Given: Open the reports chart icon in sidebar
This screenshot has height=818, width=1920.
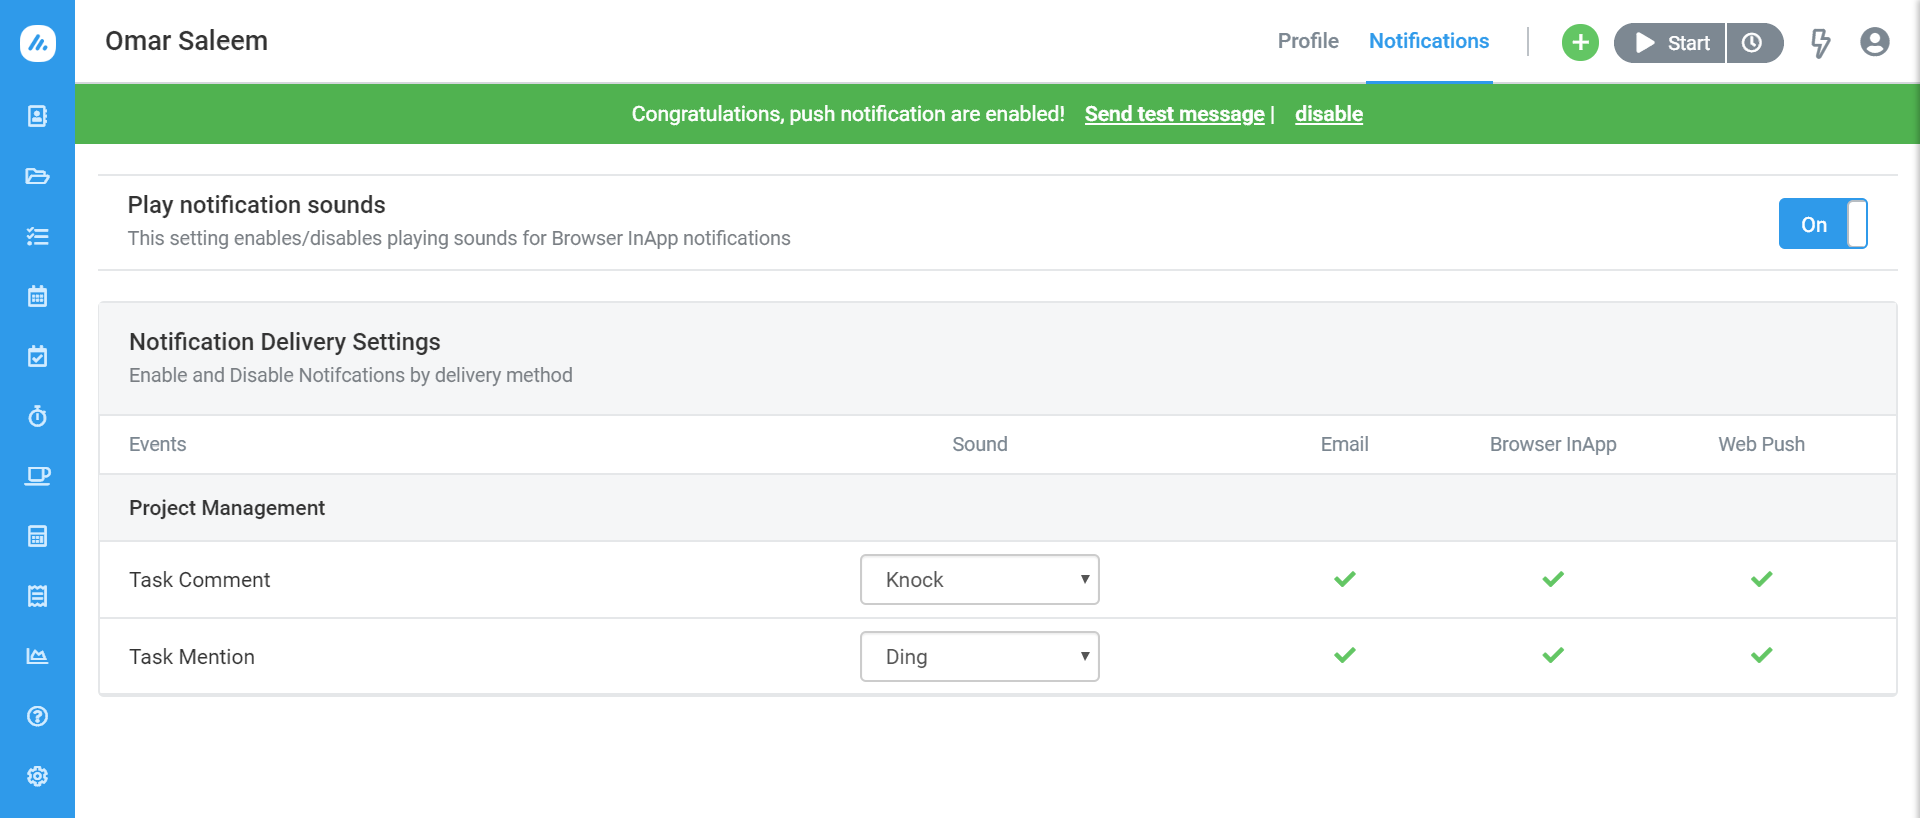Looking at the screenshot, I should coord(38,656).
